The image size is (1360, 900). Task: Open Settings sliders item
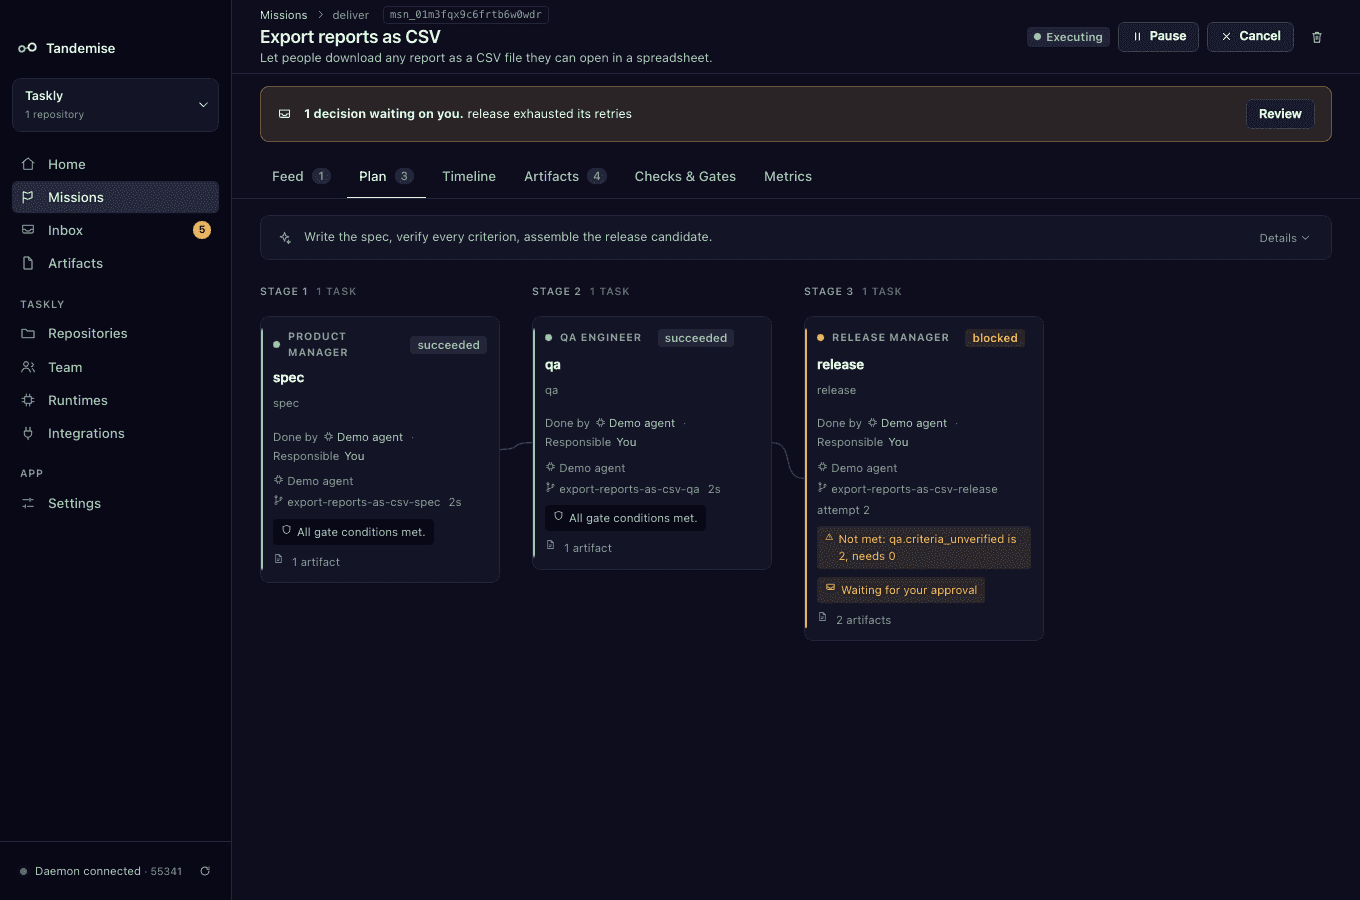(115, 503)
